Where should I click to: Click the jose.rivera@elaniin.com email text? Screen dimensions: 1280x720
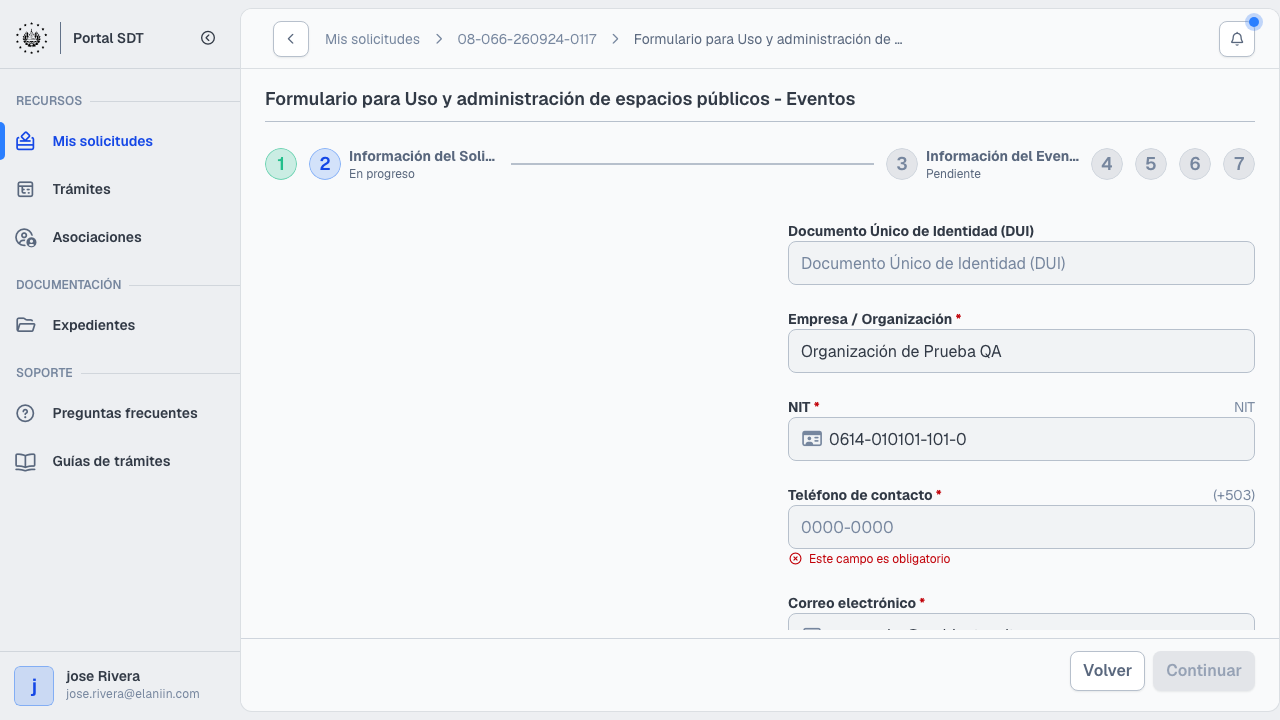(x=133, y=694)
